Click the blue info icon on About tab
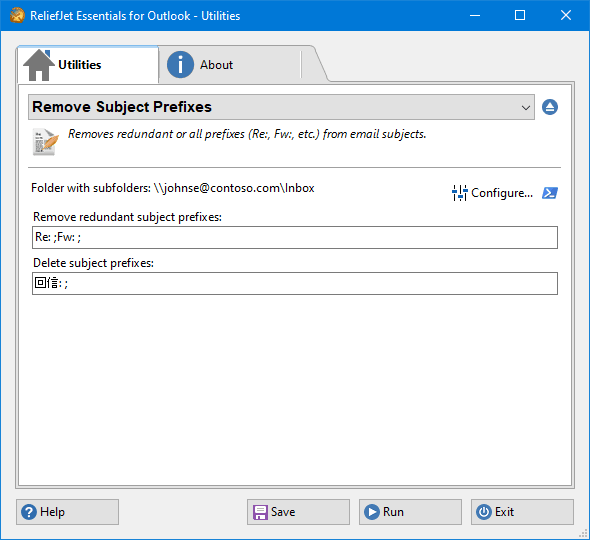Viewport: 590px width, 540px height. tap(180, 65)
